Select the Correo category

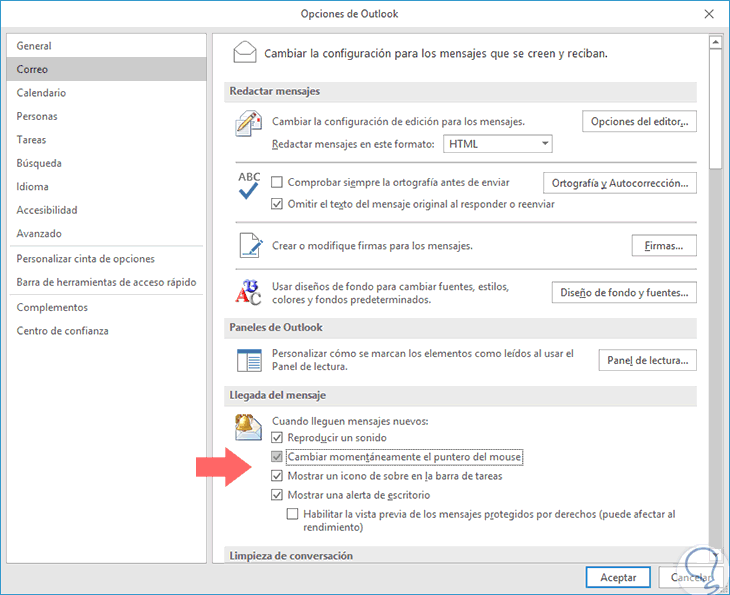click(x=106, y=69)
